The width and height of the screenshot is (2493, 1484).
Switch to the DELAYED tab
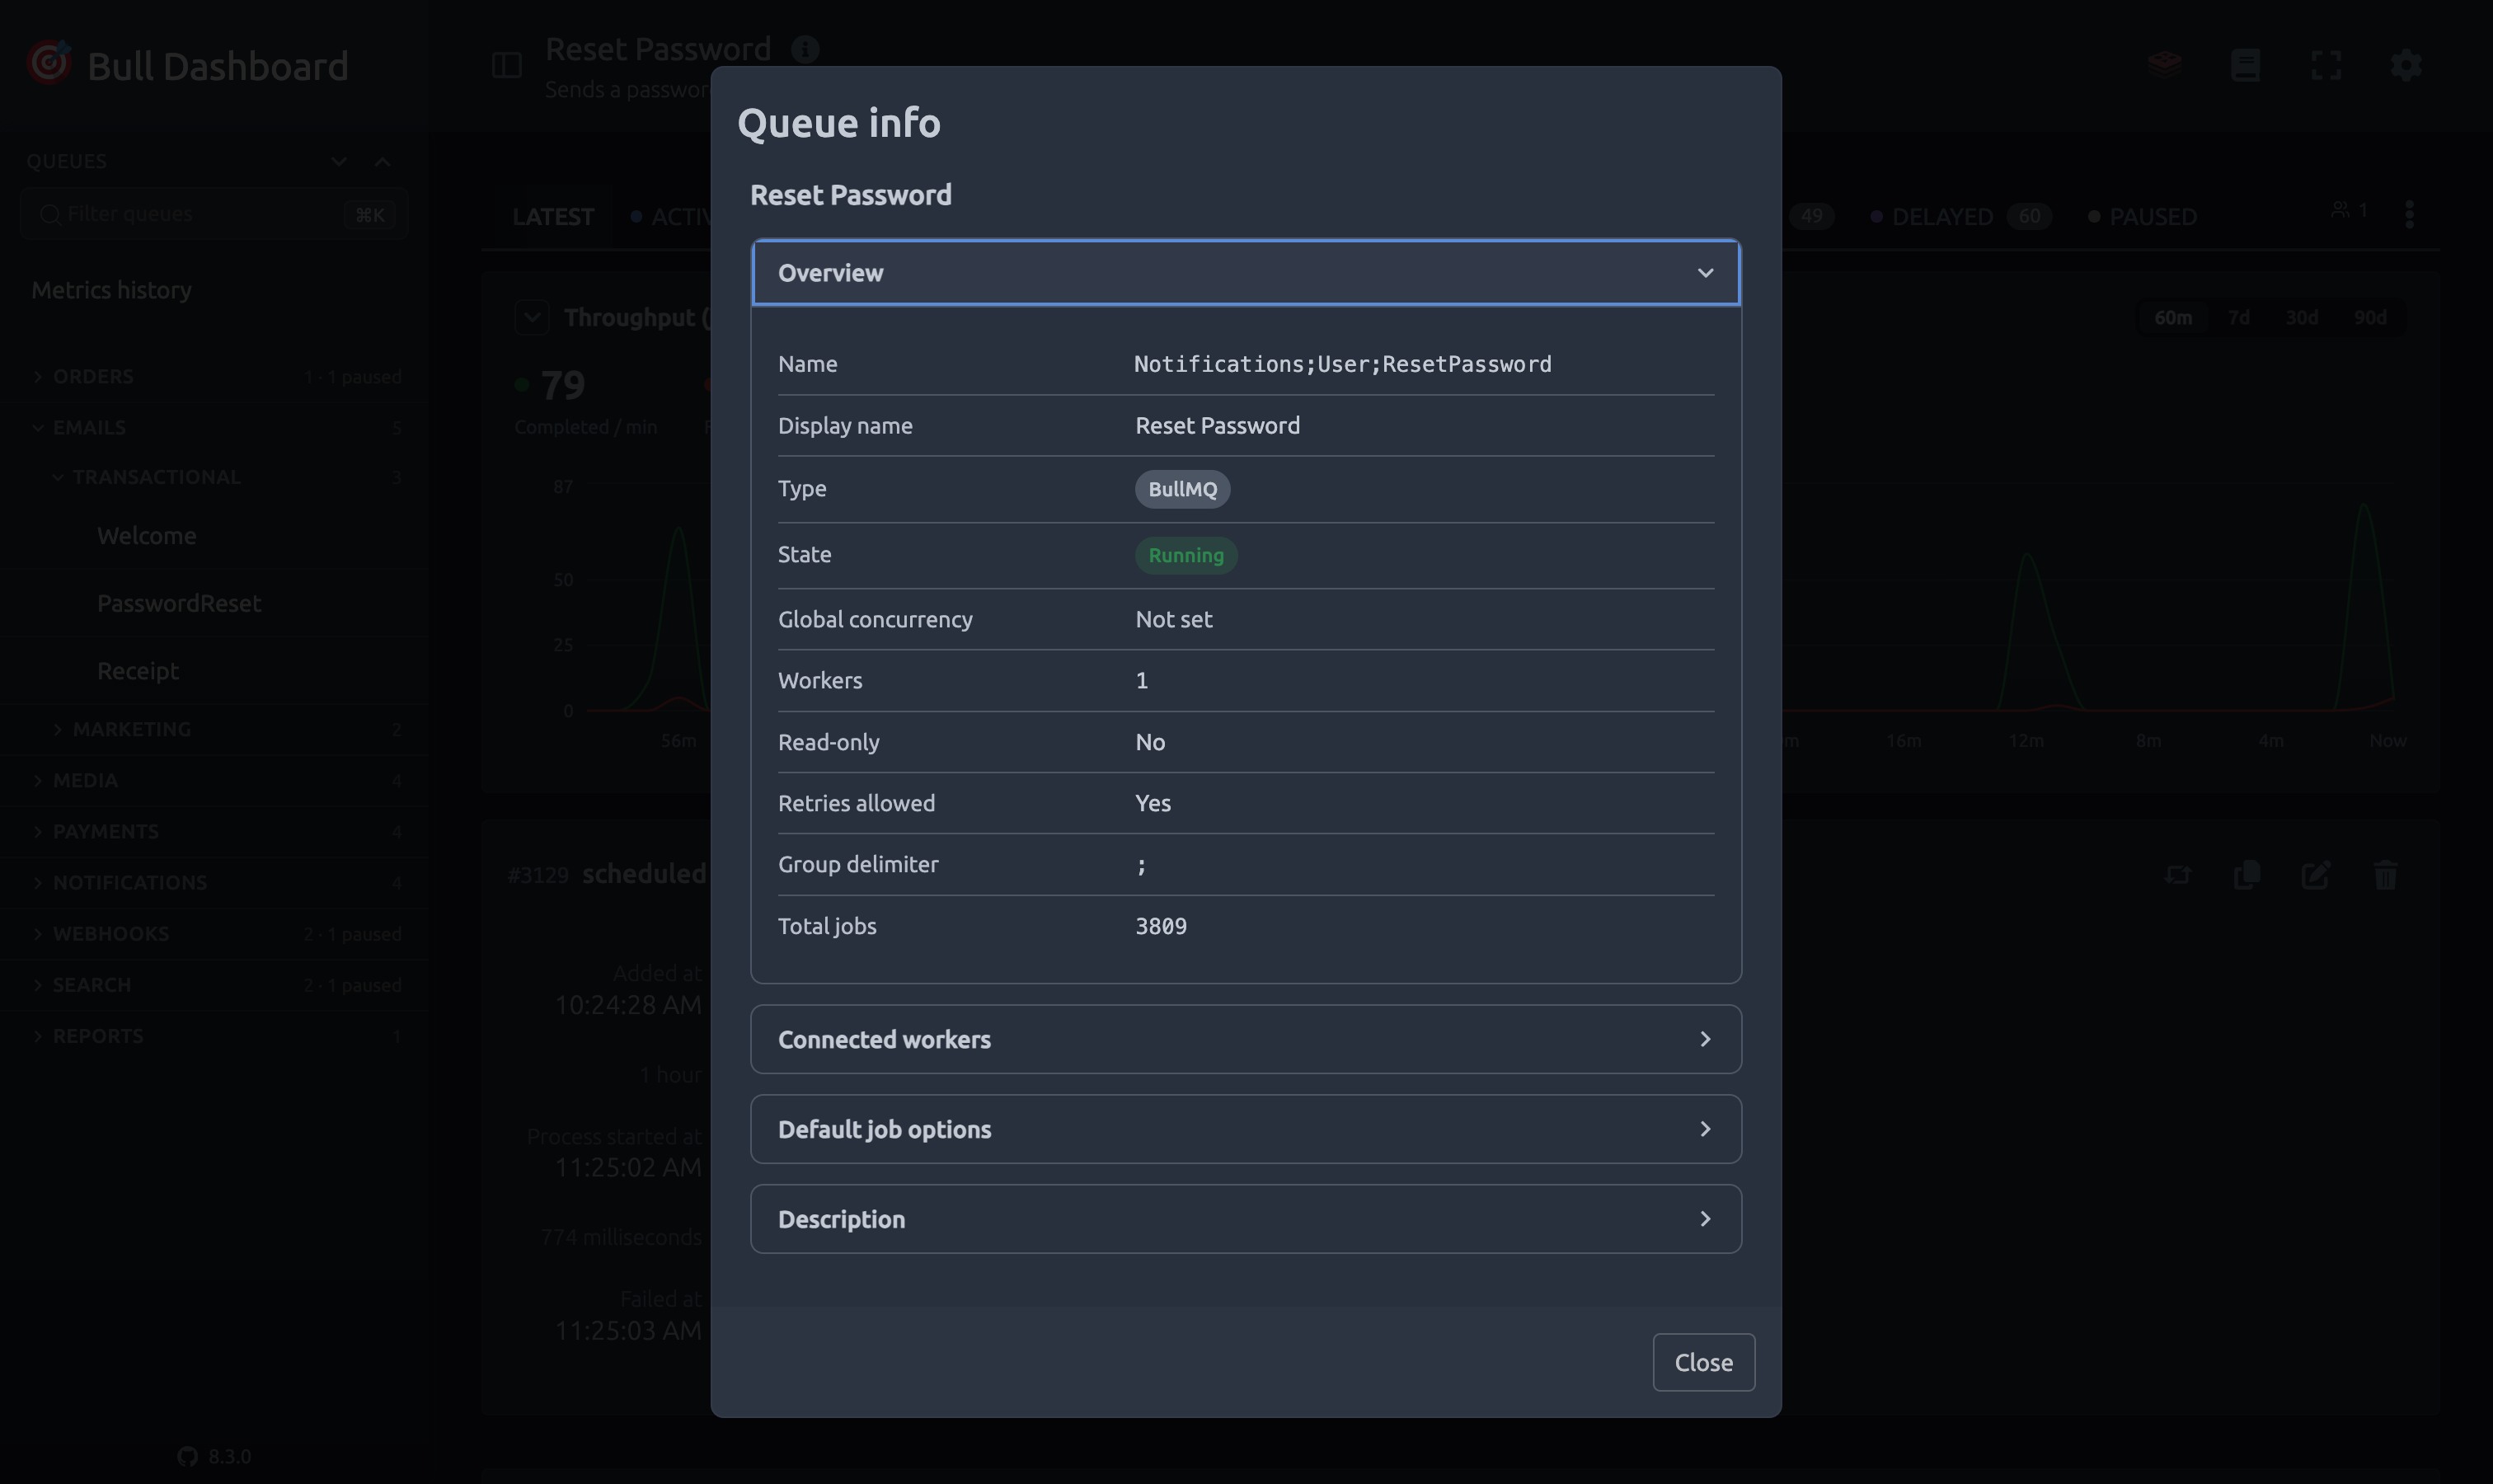tap(1960, 216)
